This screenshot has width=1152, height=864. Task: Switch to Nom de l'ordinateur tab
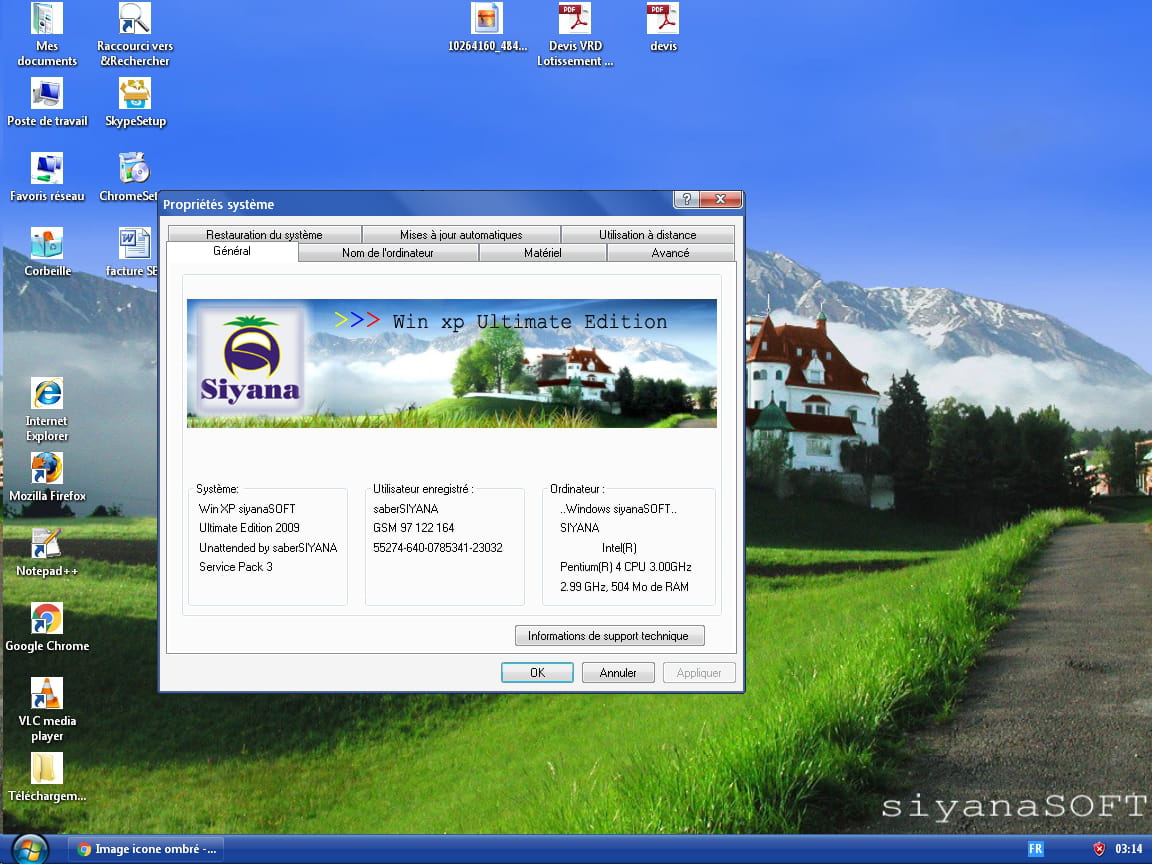388,253
